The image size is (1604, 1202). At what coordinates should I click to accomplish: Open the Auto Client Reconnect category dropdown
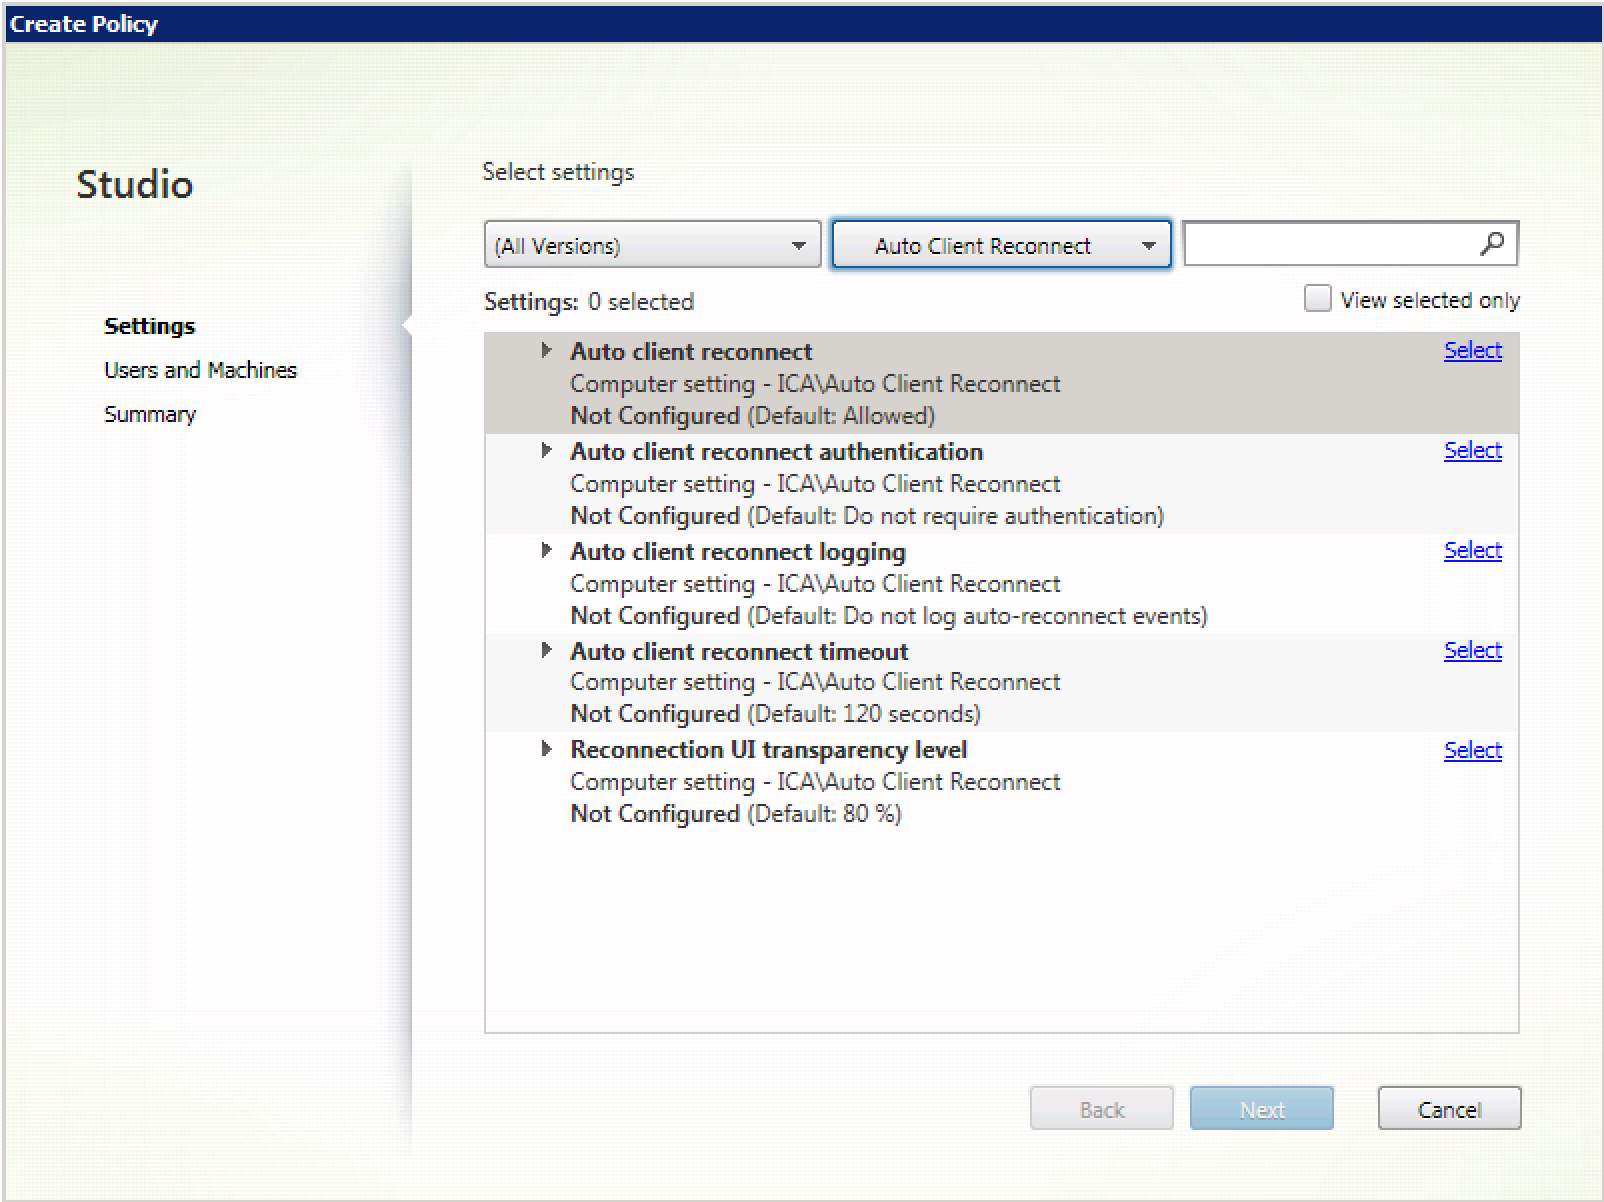click(x=1001, y=245)
